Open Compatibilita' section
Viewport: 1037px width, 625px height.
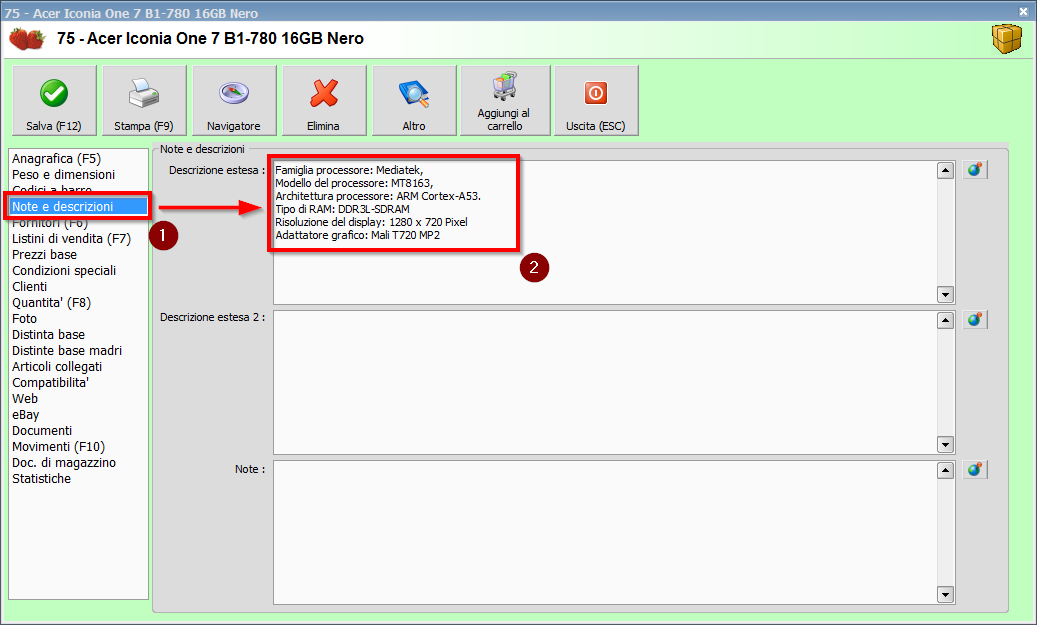[50, 382]
